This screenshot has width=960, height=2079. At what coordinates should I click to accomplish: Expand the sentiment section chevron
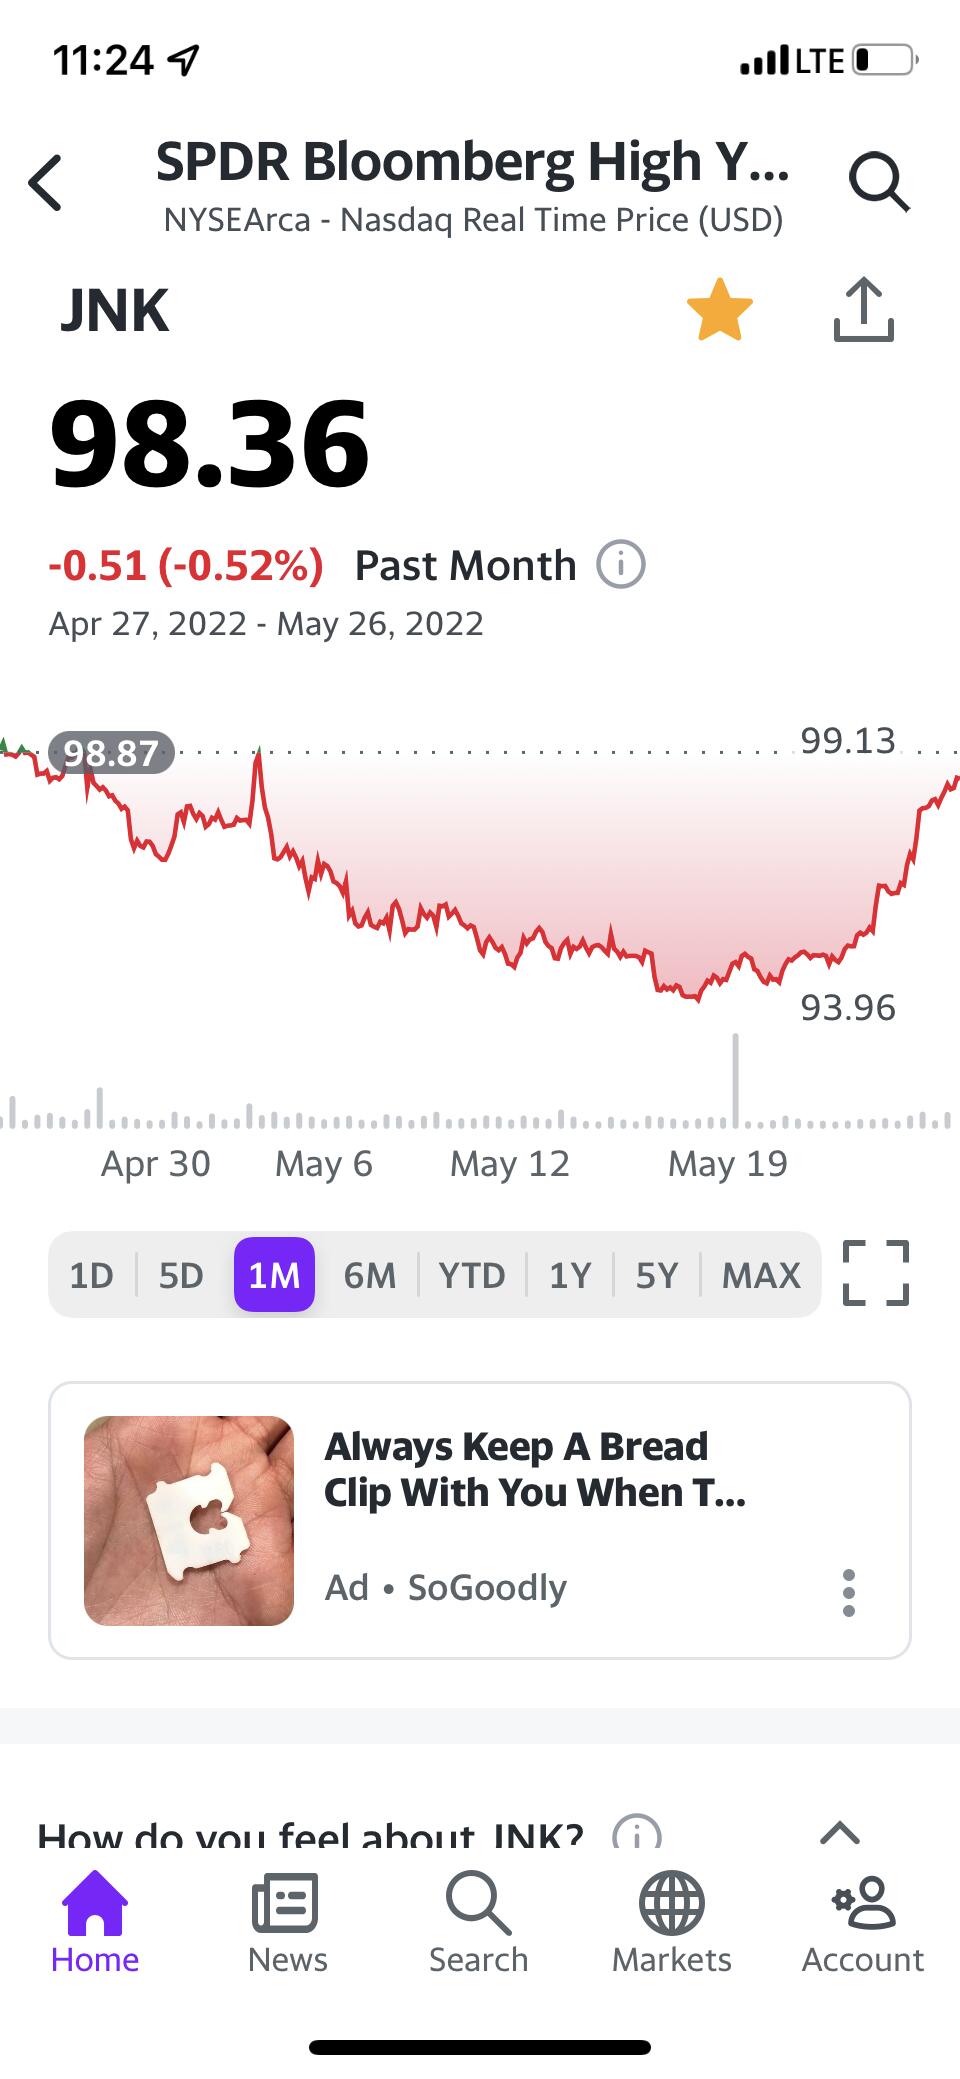[x=839, y=1832]
